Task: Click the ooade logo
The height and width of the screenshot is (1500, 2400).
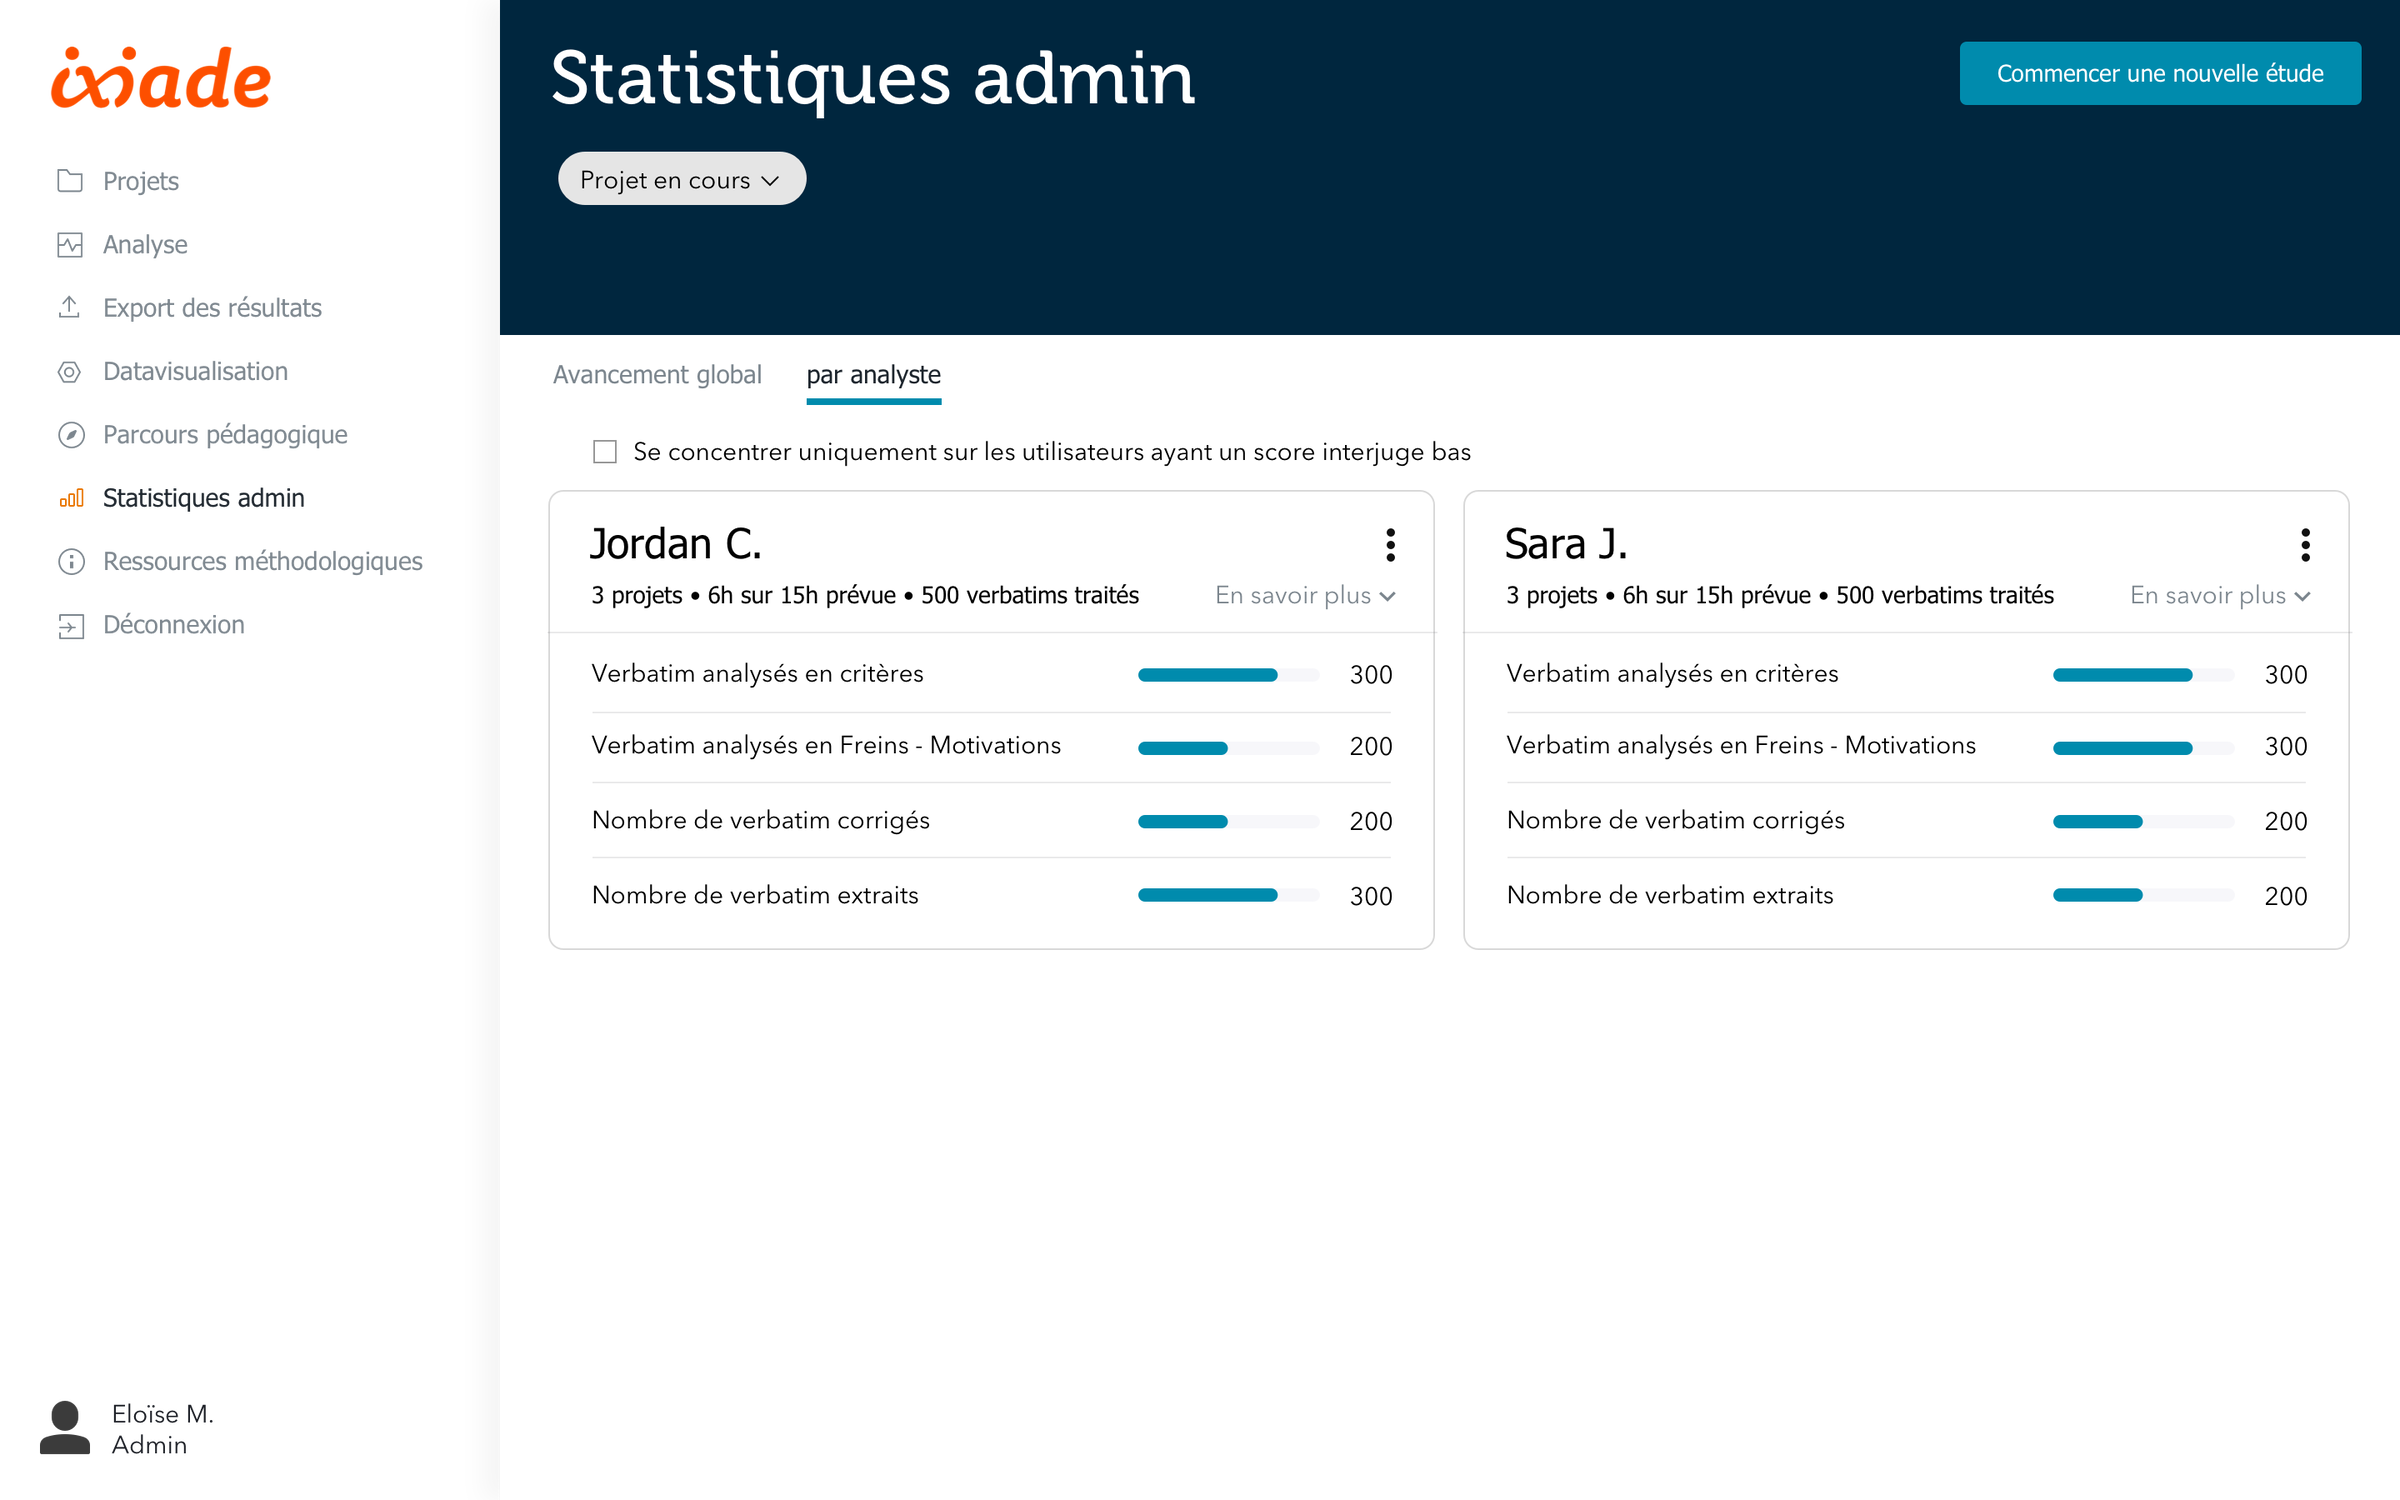Action: [x=160, y=80]
